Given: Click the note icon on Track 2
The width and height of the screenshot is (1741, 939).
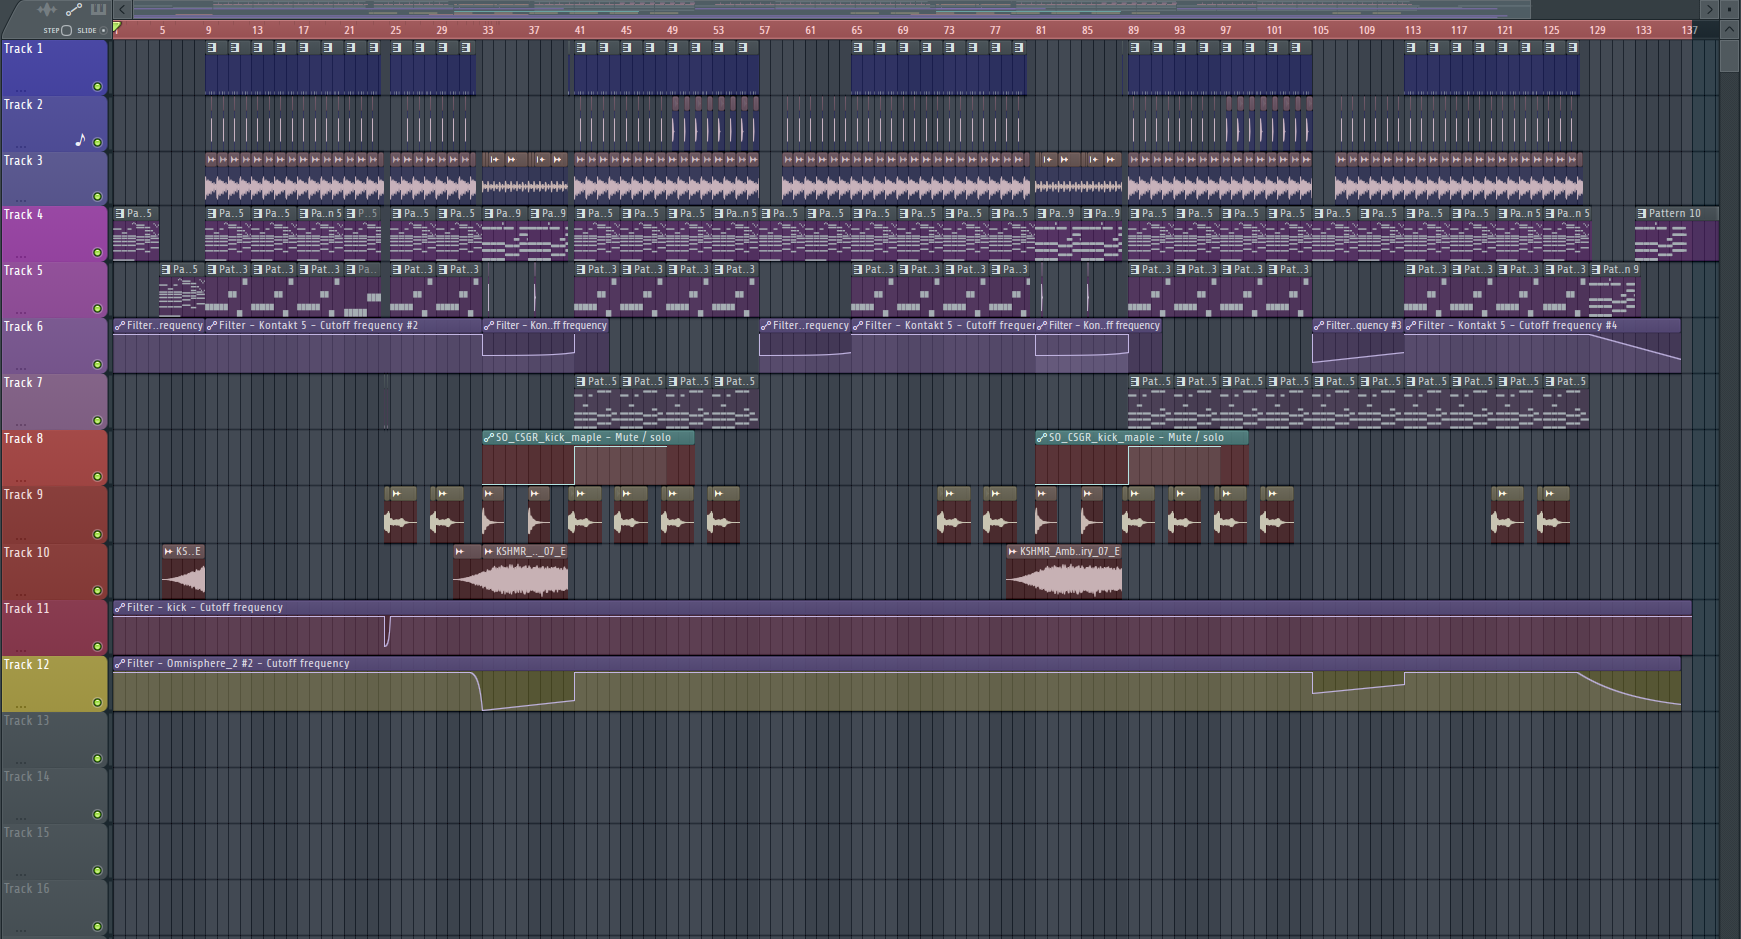Looking at the screenshot, I should (x=80, y=140).
